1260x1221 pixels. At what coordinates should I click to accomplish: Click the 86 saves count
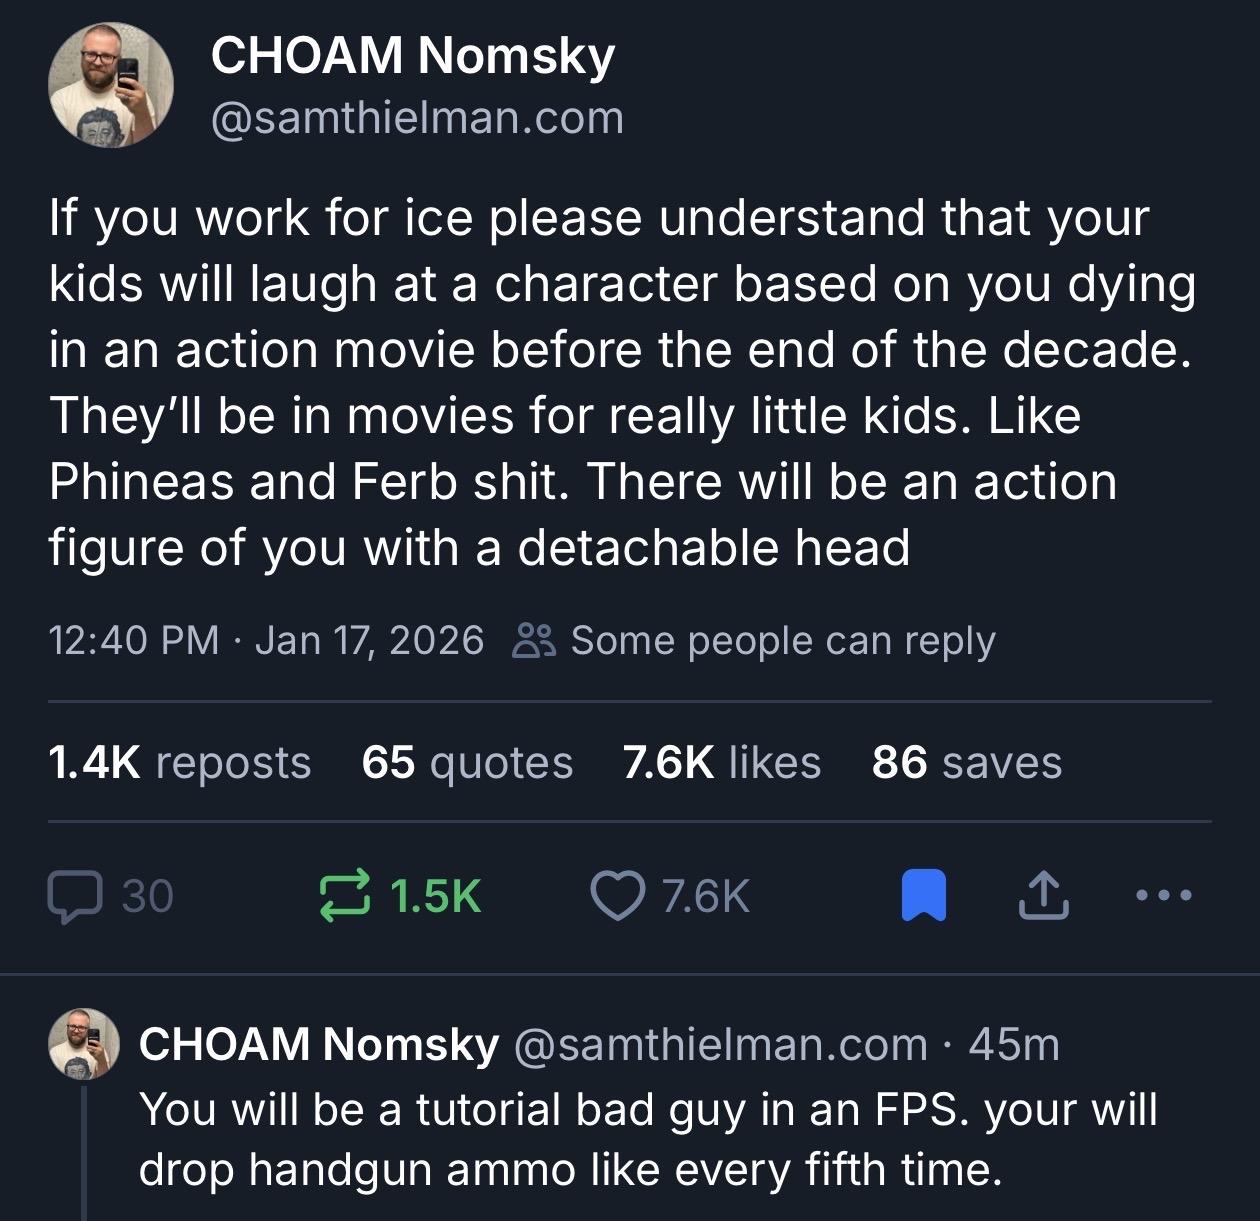(x=966, y=762)
